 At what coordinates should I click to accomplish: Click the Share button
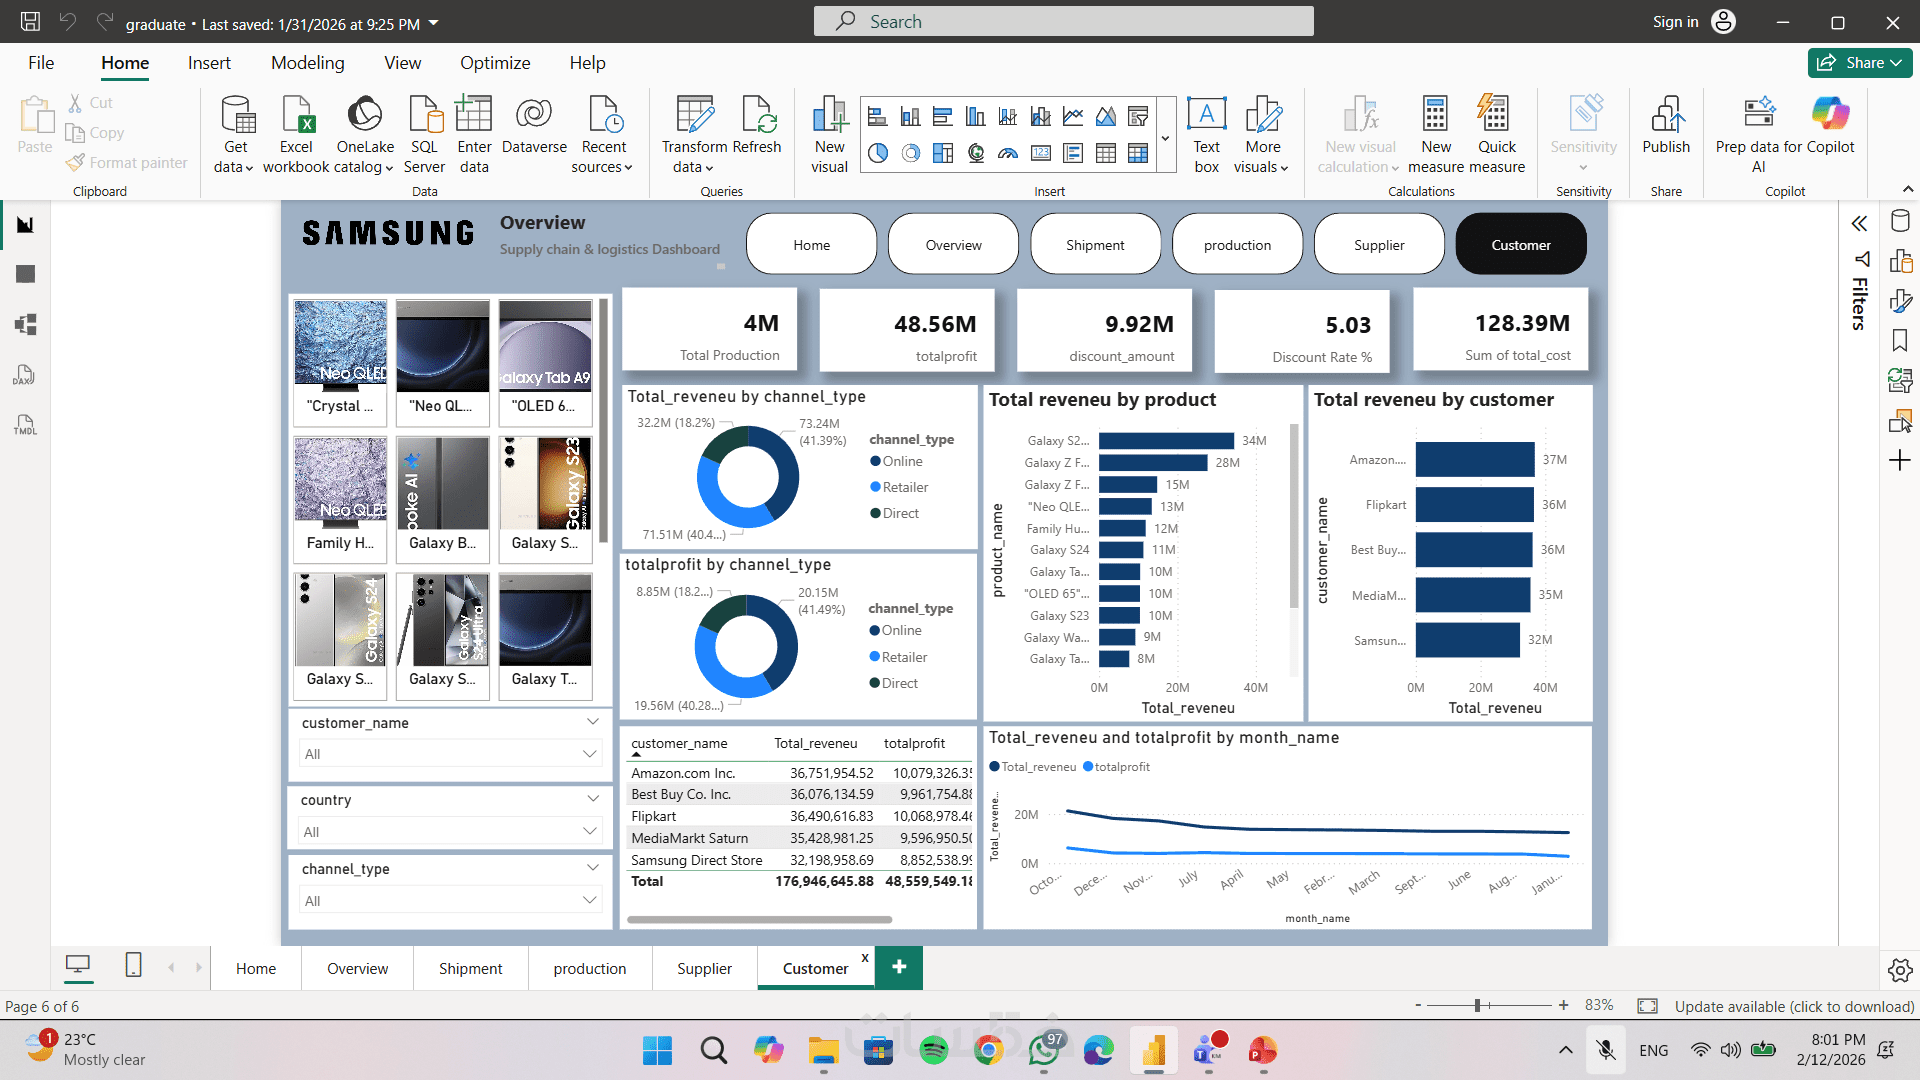point(1859,63)
